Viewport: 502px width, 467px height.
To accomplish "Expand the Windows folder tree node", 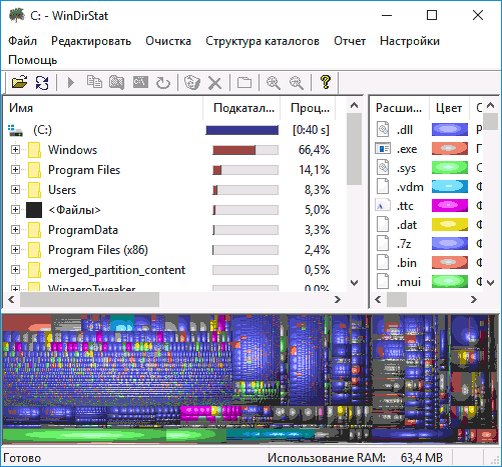I will pos(15,149).
